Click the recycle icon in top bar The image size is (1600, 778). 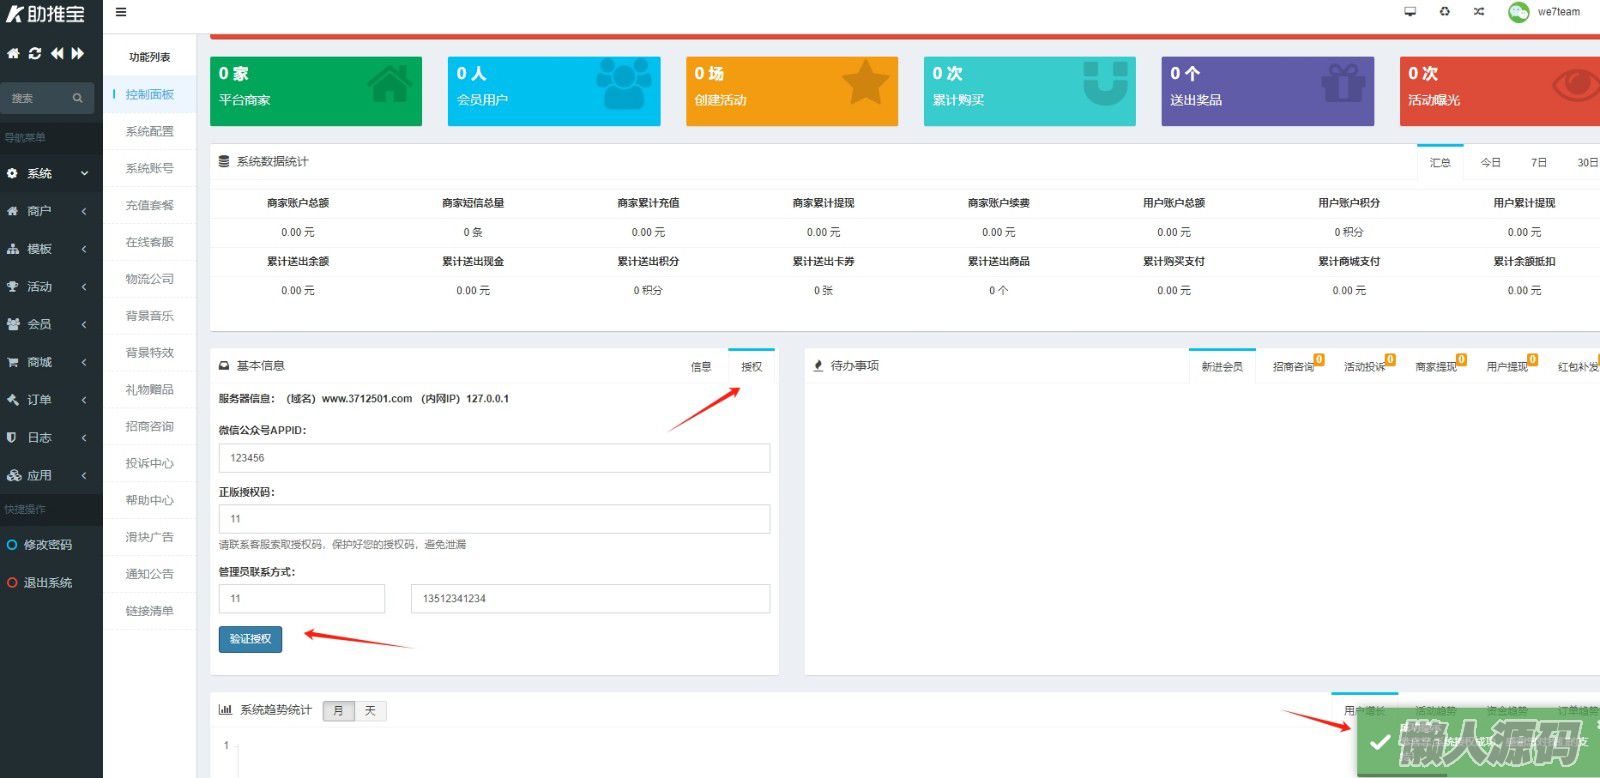point(1444,12)
